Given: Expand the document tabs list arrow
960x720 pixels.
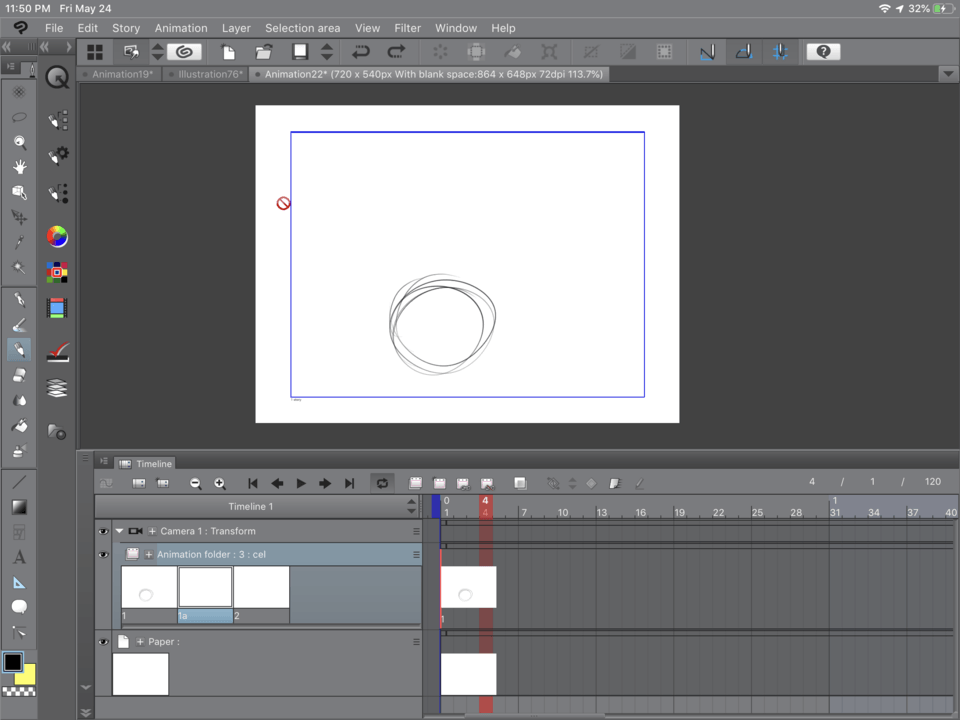Looking at the screenshot, I should pyautogui.click(x=947, y=74).
